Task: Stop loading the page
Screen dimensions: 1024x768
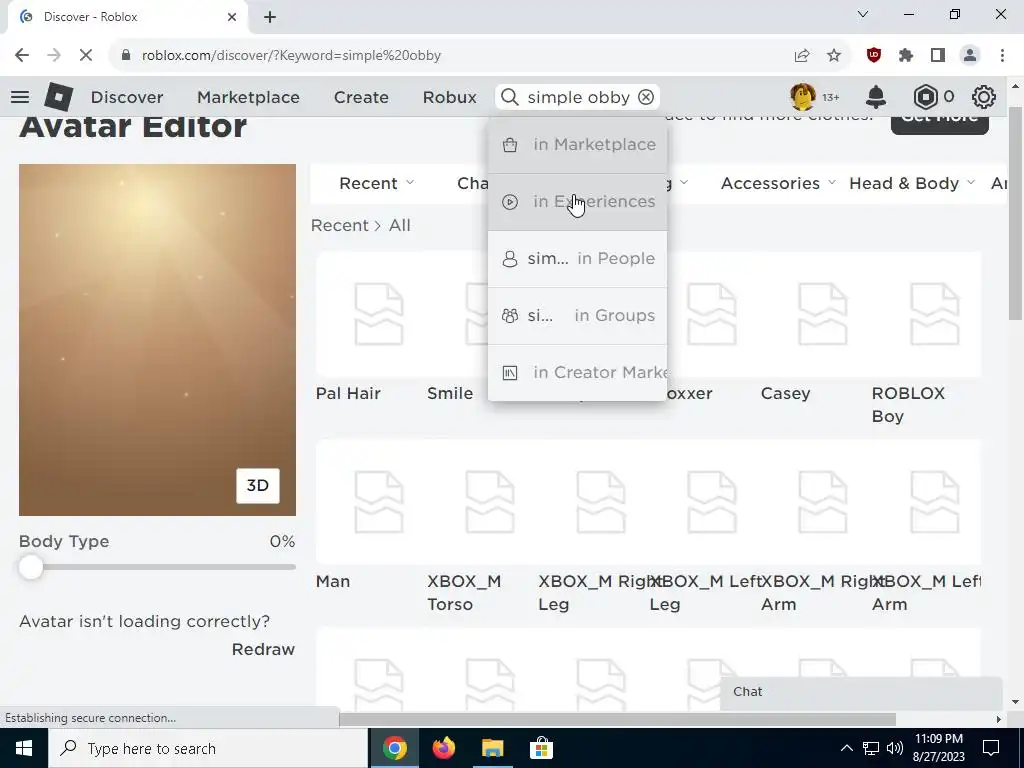Action: (x=86, y=56)
